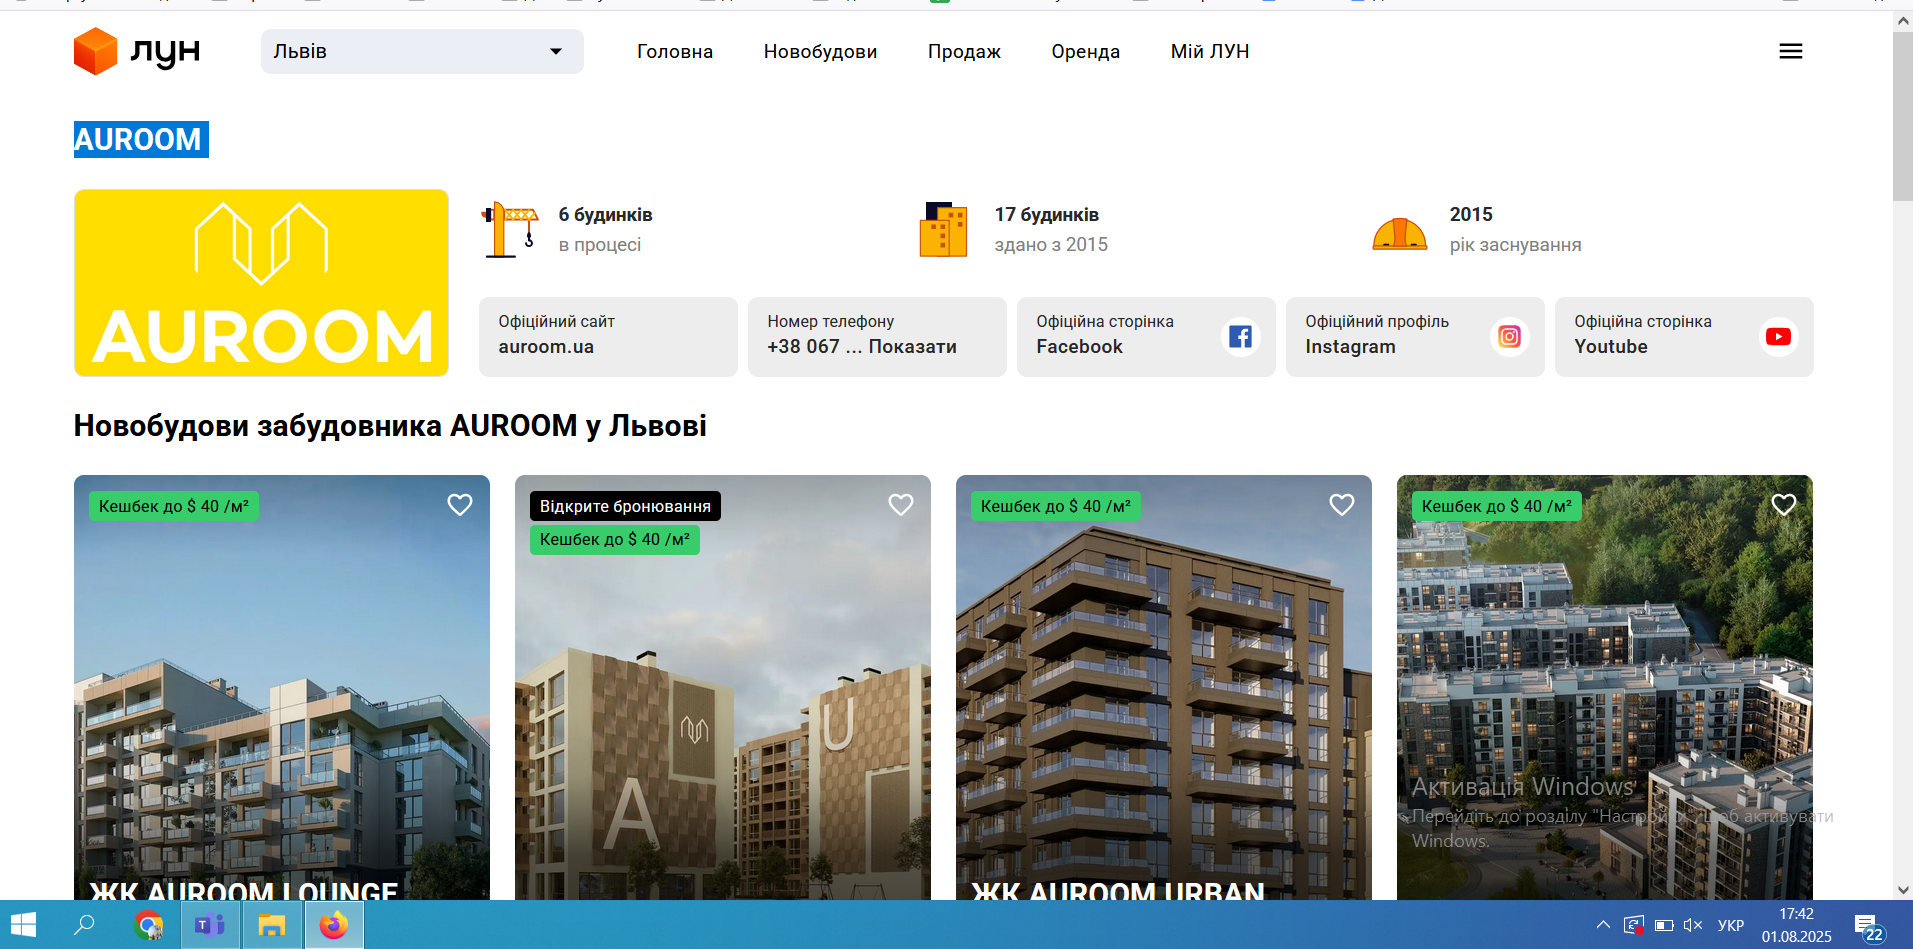Viewport: 1913px width, 949px height.
Task: Click Кешбек badge on AUROOM URBAN card
Action: pyautogui.click(x=1056, y=506)
